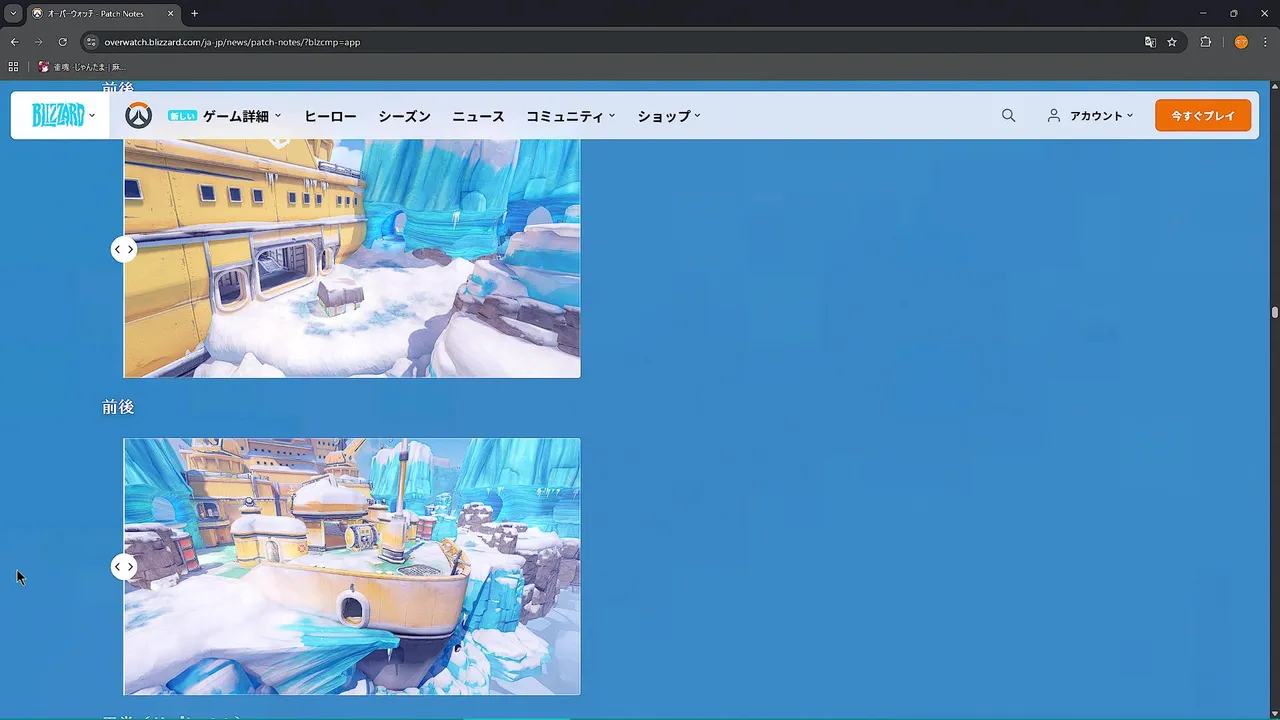Click the upper yellow building comparison image
Screen dimensions: 1280x720
click(352, 258)
